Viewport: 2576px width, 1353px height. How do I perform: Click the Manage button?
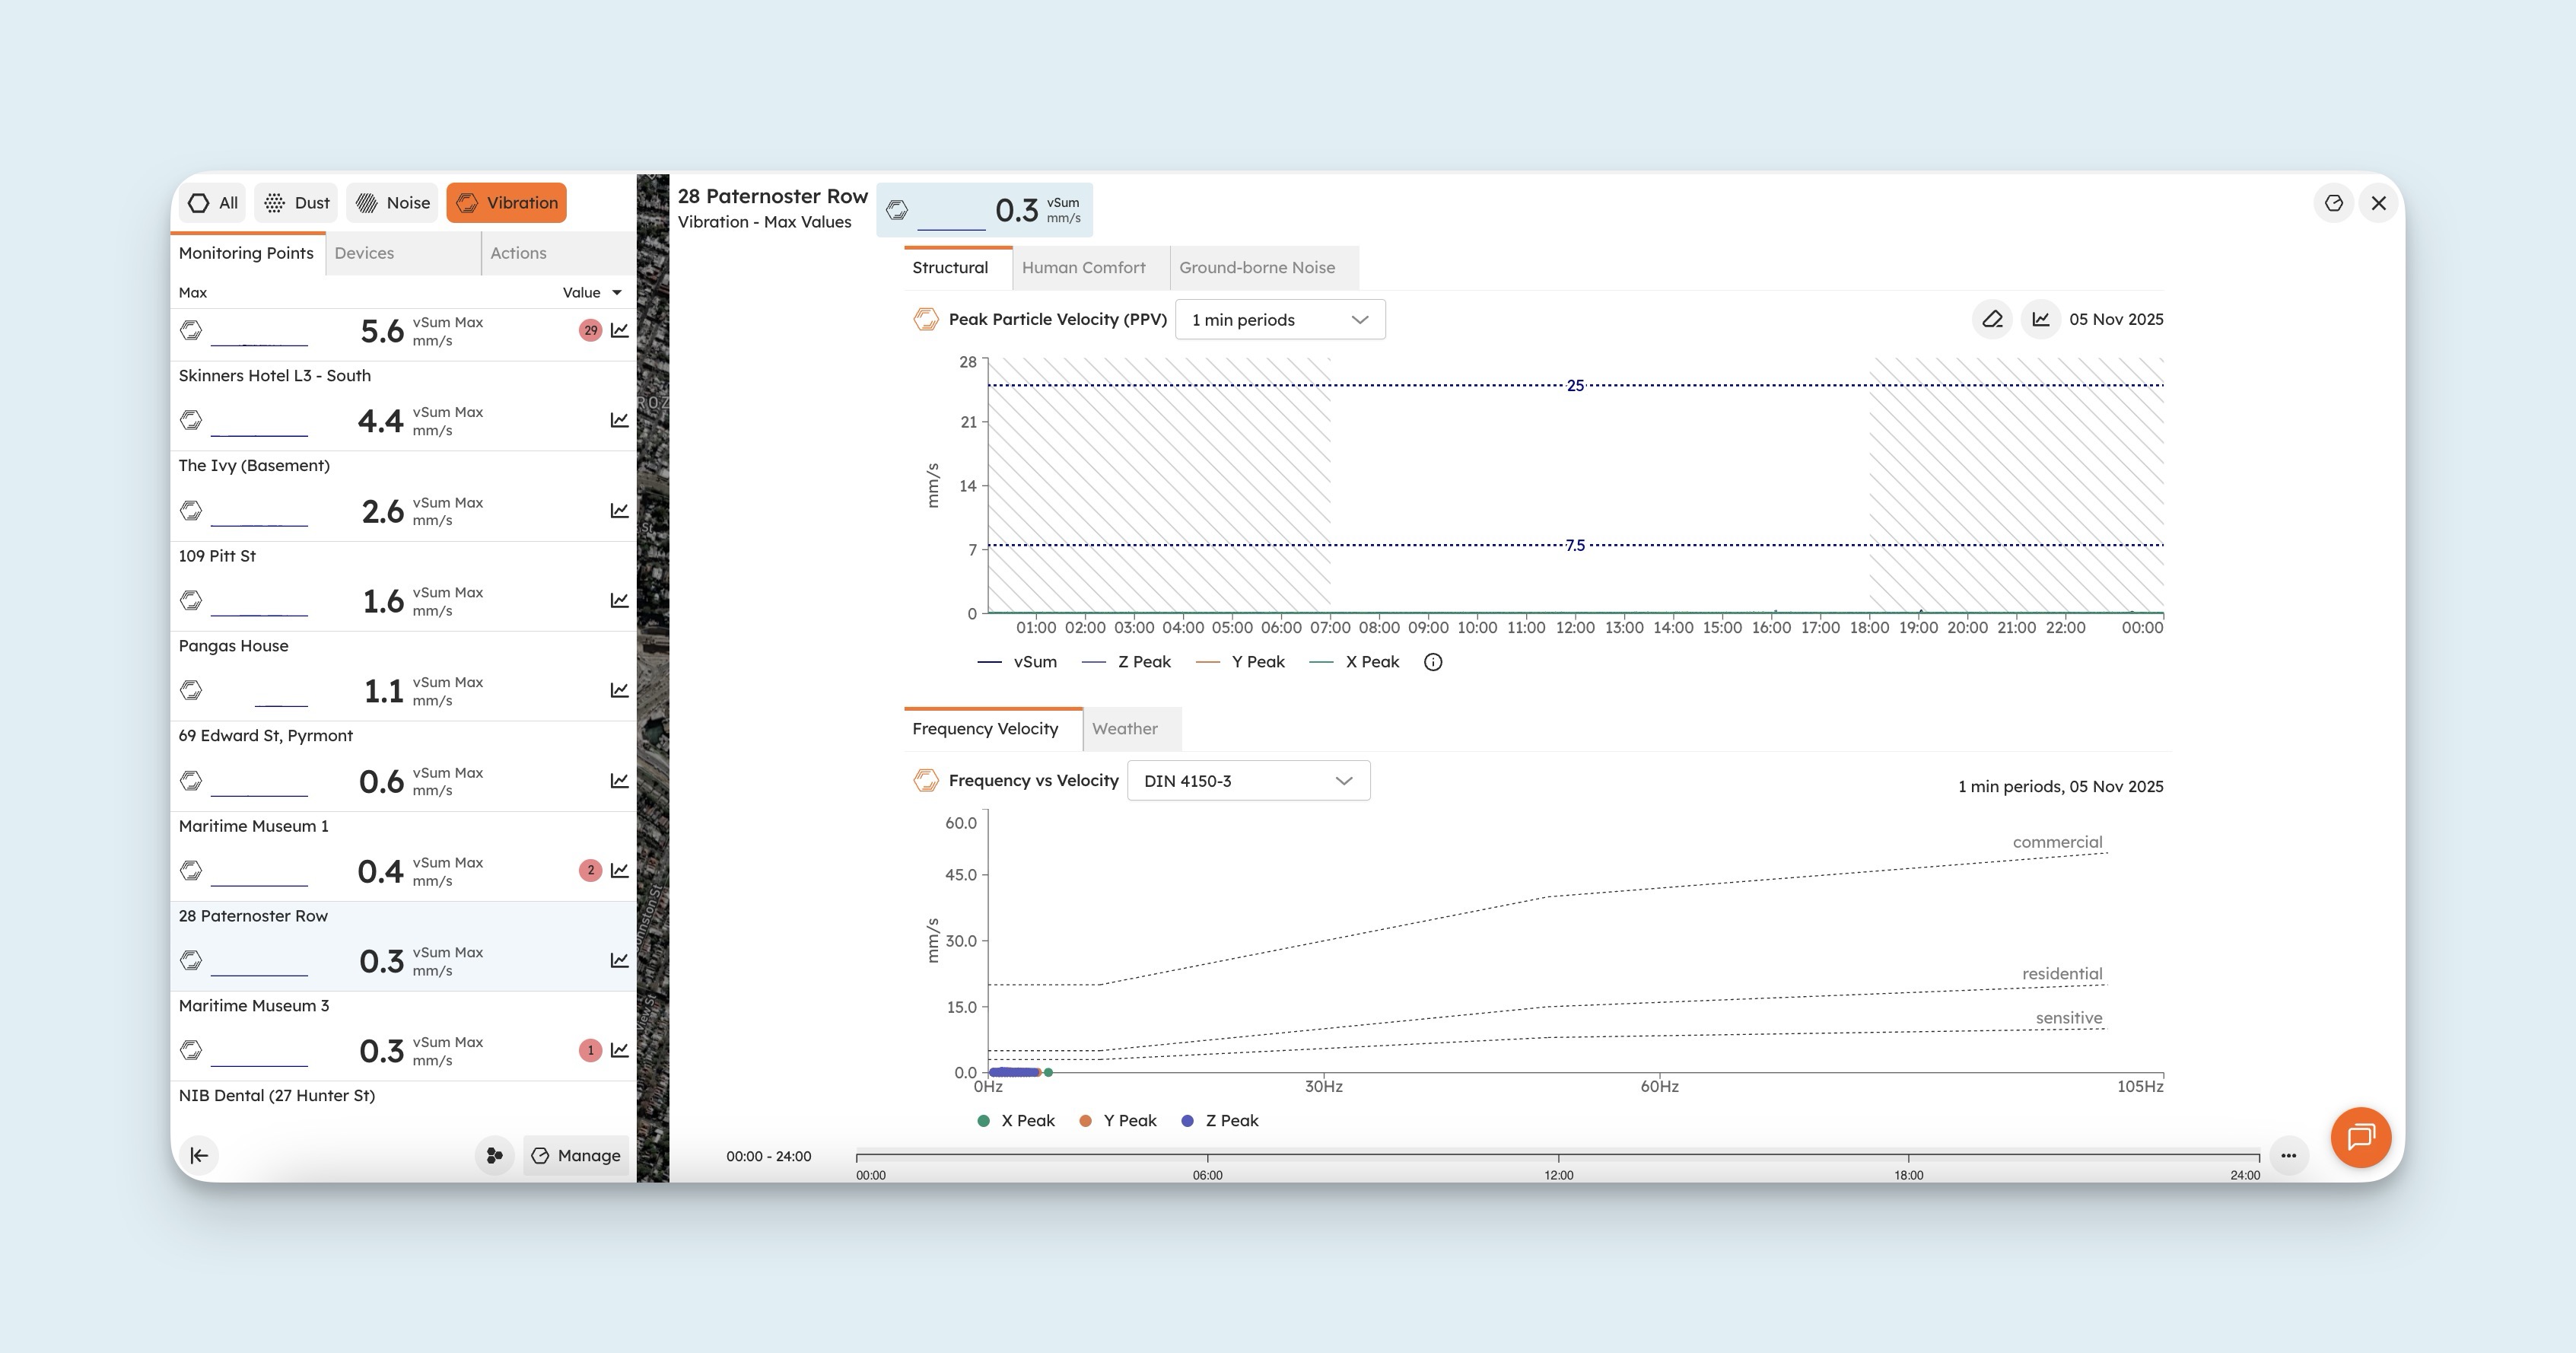(576, 1155)
